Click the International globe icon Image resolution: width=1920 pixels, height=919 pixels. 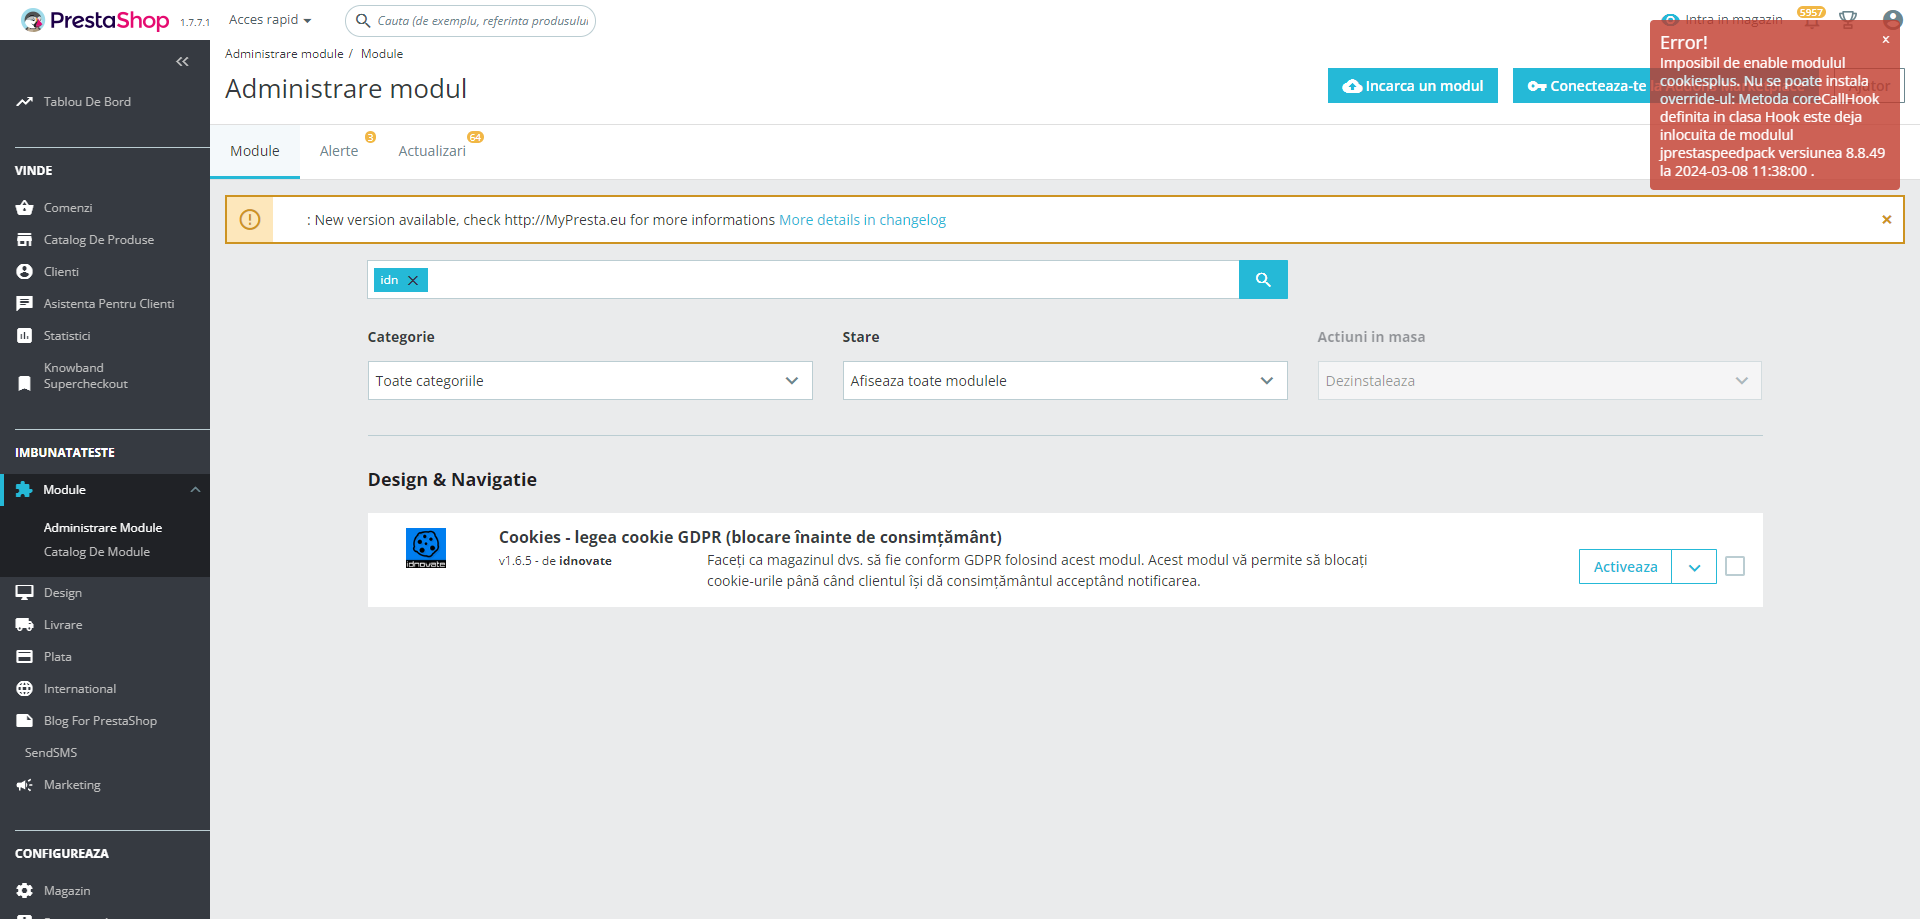(x=25, y=689)
